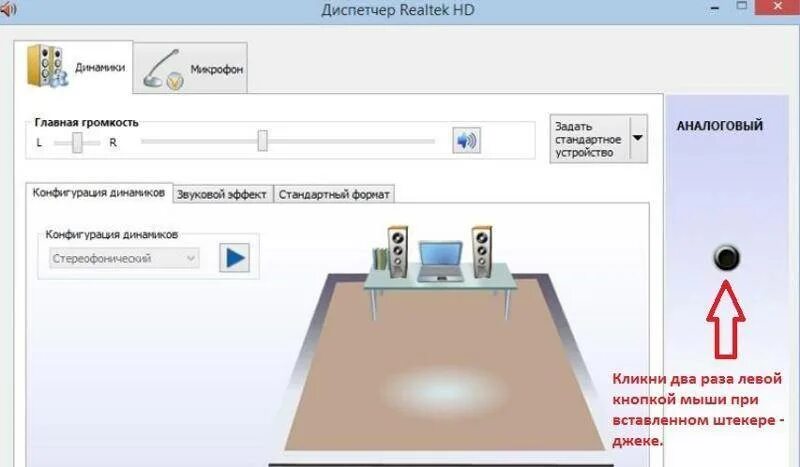The width and height of the screenshot is (800, 467).
Task: Mute sound with the speaker volume button
Action: [466, 140]
